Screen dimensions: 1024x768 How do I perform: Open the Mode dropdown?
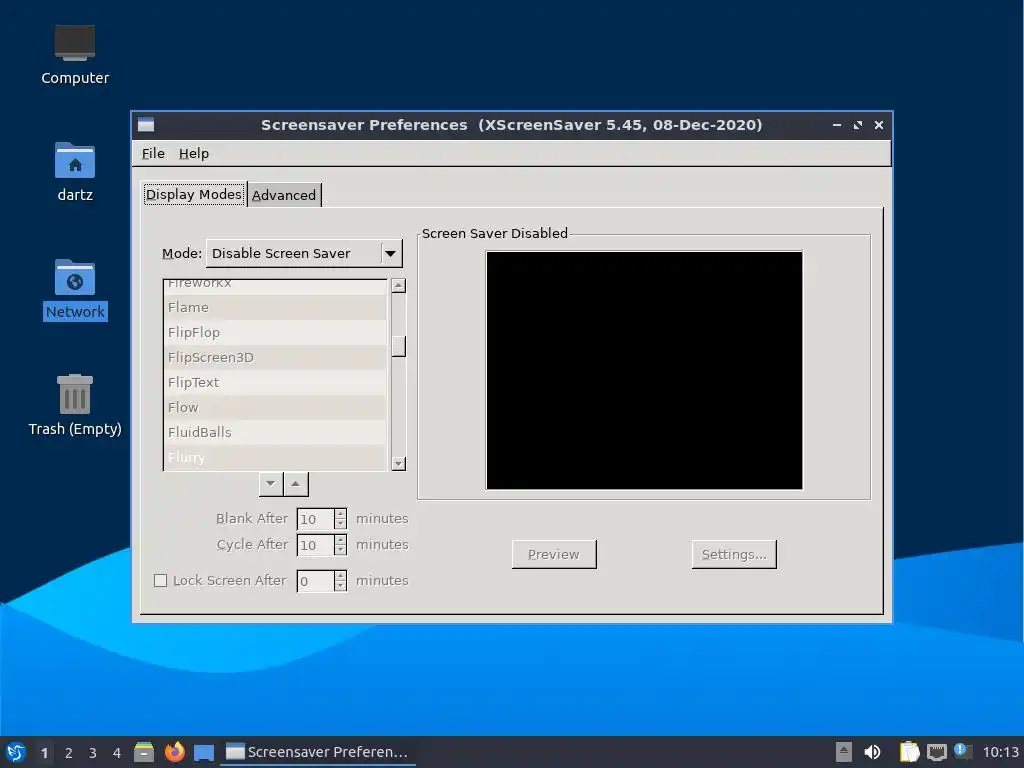(304, 253)
